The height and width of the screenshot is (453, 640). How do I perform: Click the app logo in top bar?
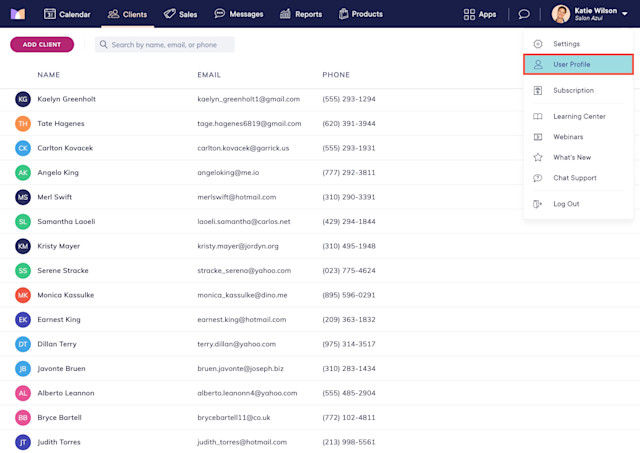click(18, 14)
